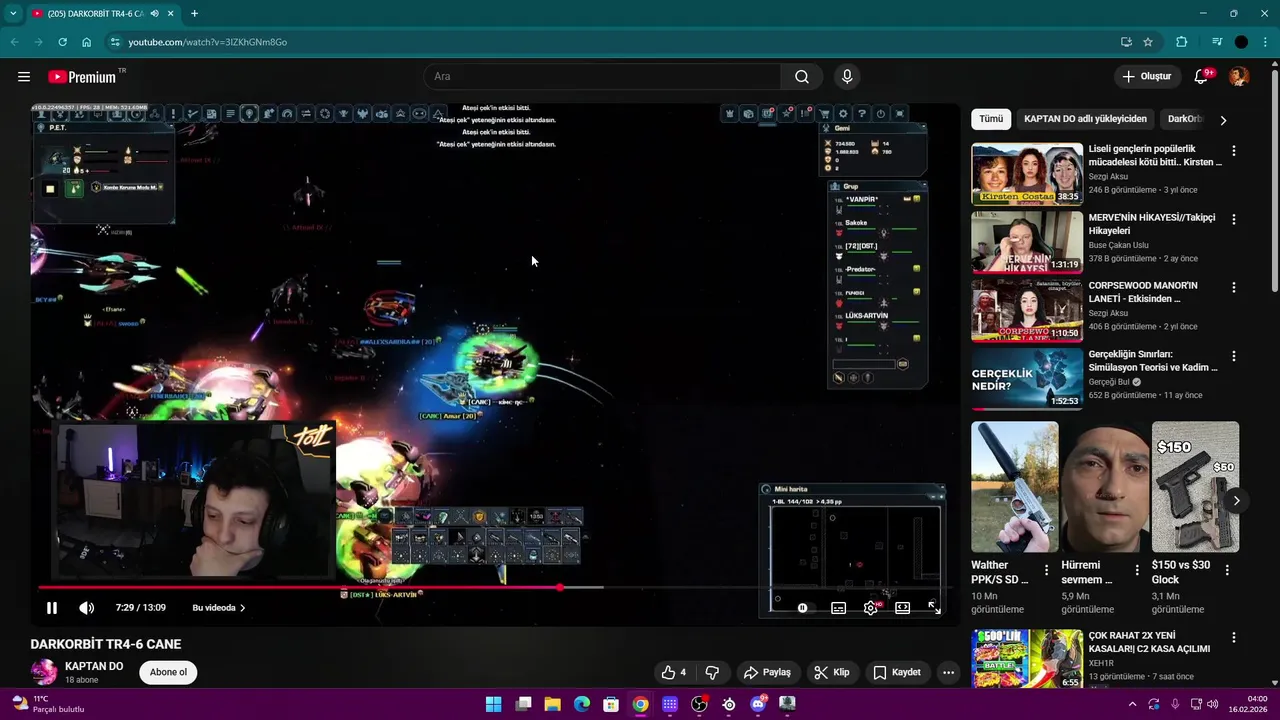This screenshot has height=720, width=1280.
Task: Open Windows Start menu
Action: [494, 704]
